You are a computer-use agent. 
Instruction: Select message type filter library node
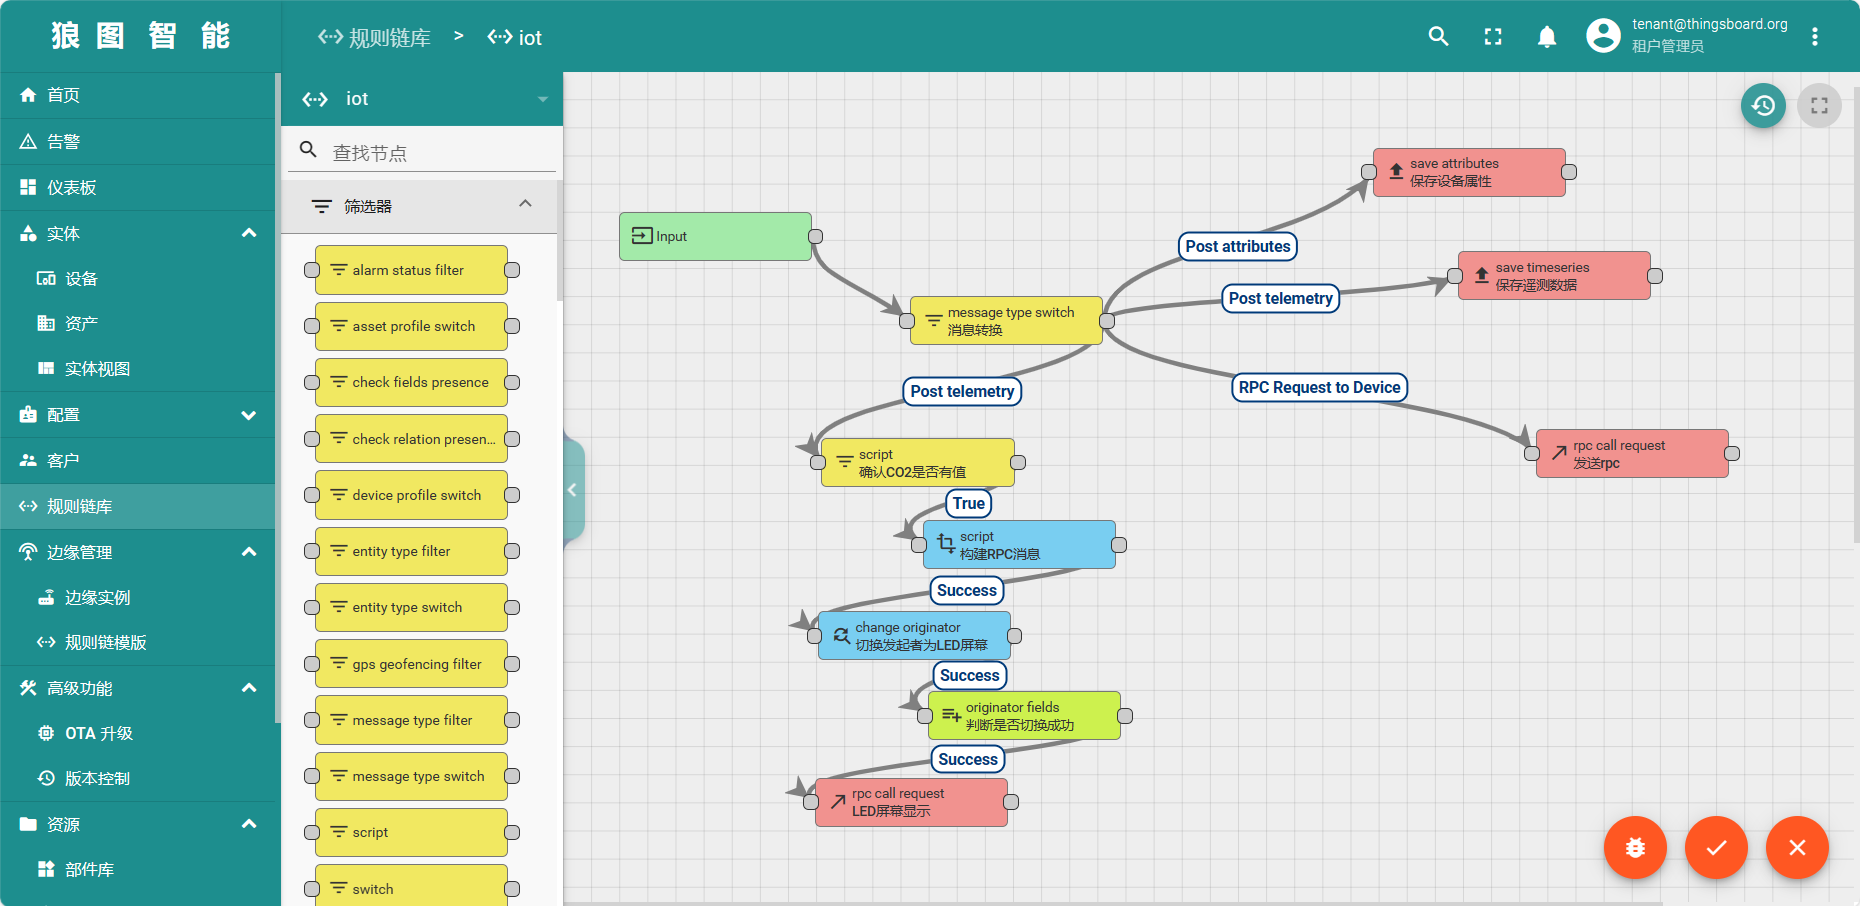click(x=411, y=720)
